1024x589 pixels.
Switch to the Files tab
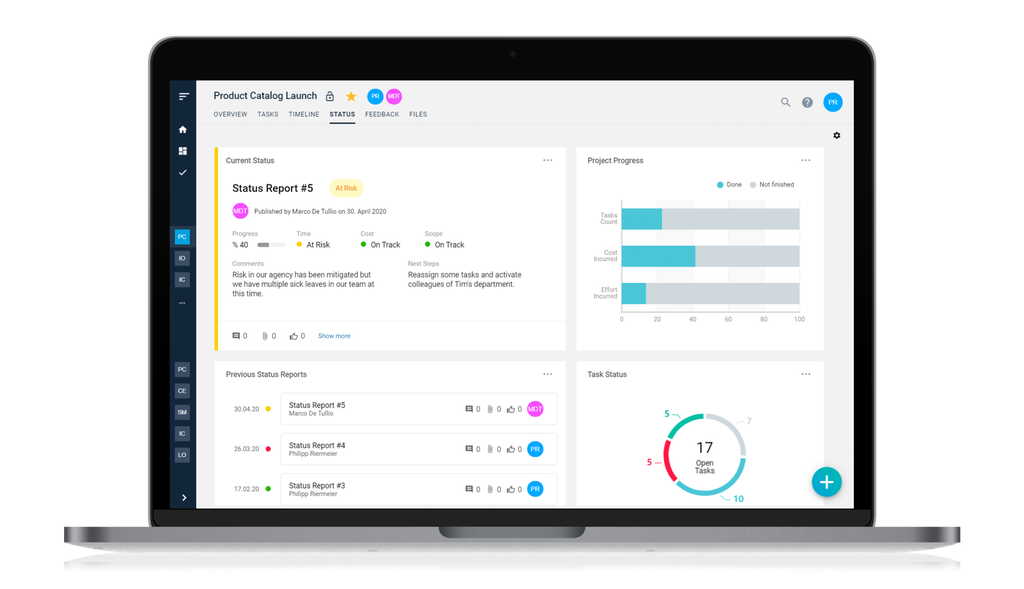418,114
